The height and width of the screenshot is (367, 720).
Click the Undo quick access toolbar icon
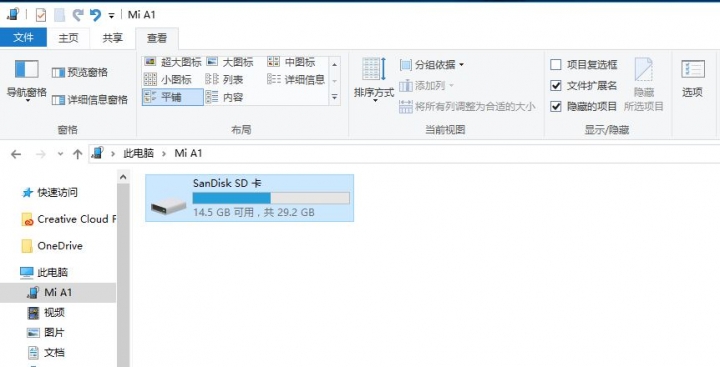pos(95,15)
